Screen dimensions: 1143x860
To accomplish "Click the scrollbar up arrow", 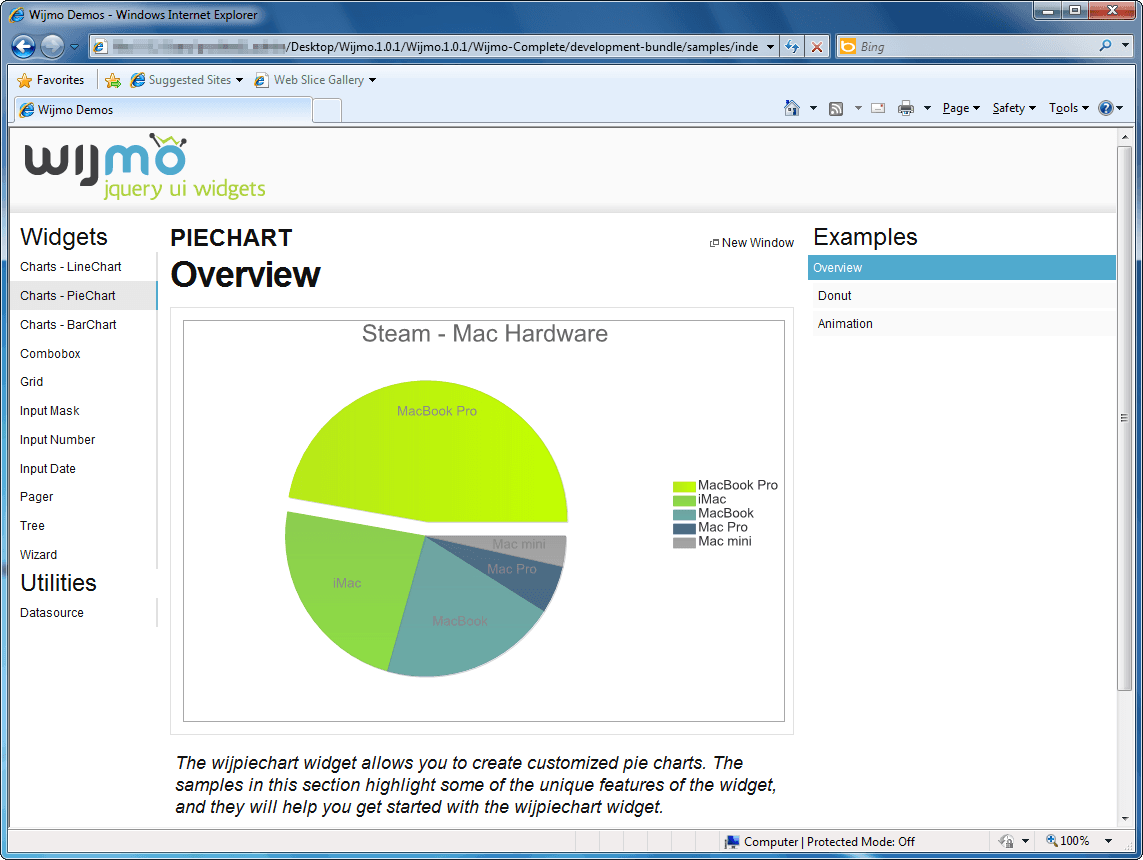I will click(x=1124, y=136).
